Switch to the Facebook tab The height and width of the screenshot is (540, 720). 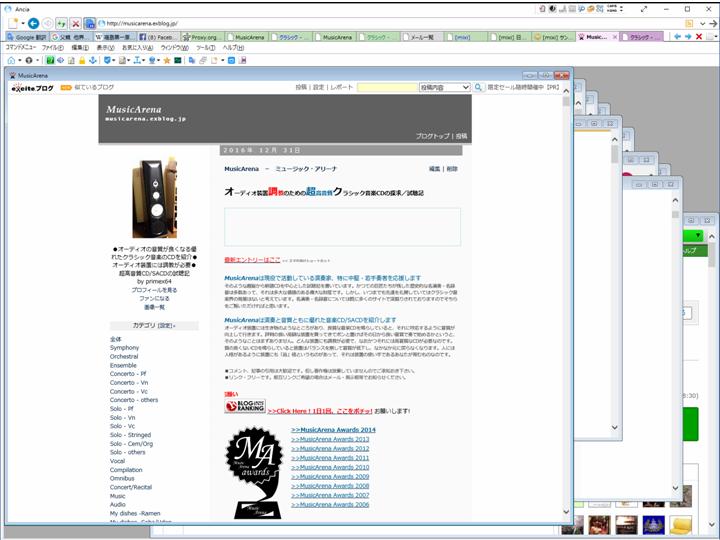(158, 37)
